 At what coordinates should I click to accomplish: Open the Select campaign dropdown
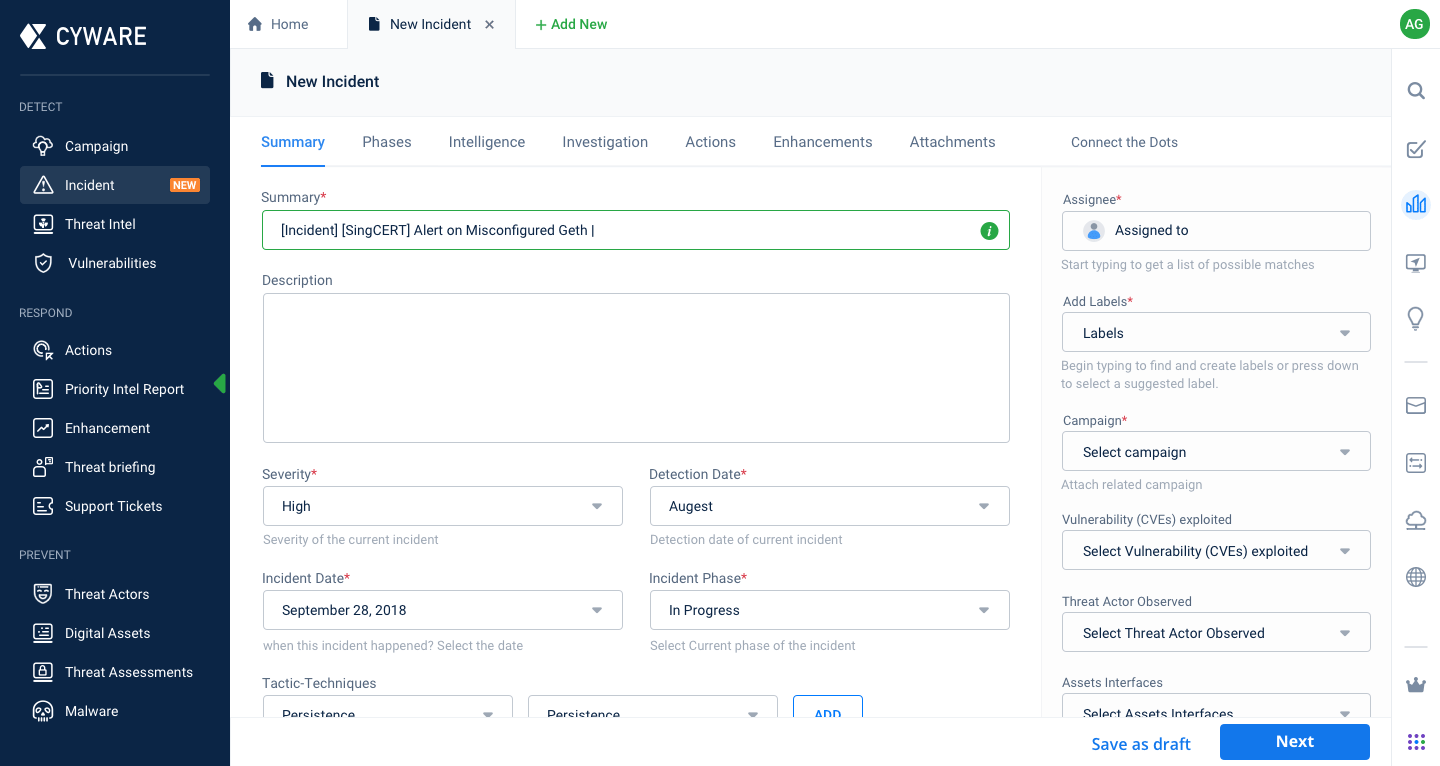(x=1216, y=452)
